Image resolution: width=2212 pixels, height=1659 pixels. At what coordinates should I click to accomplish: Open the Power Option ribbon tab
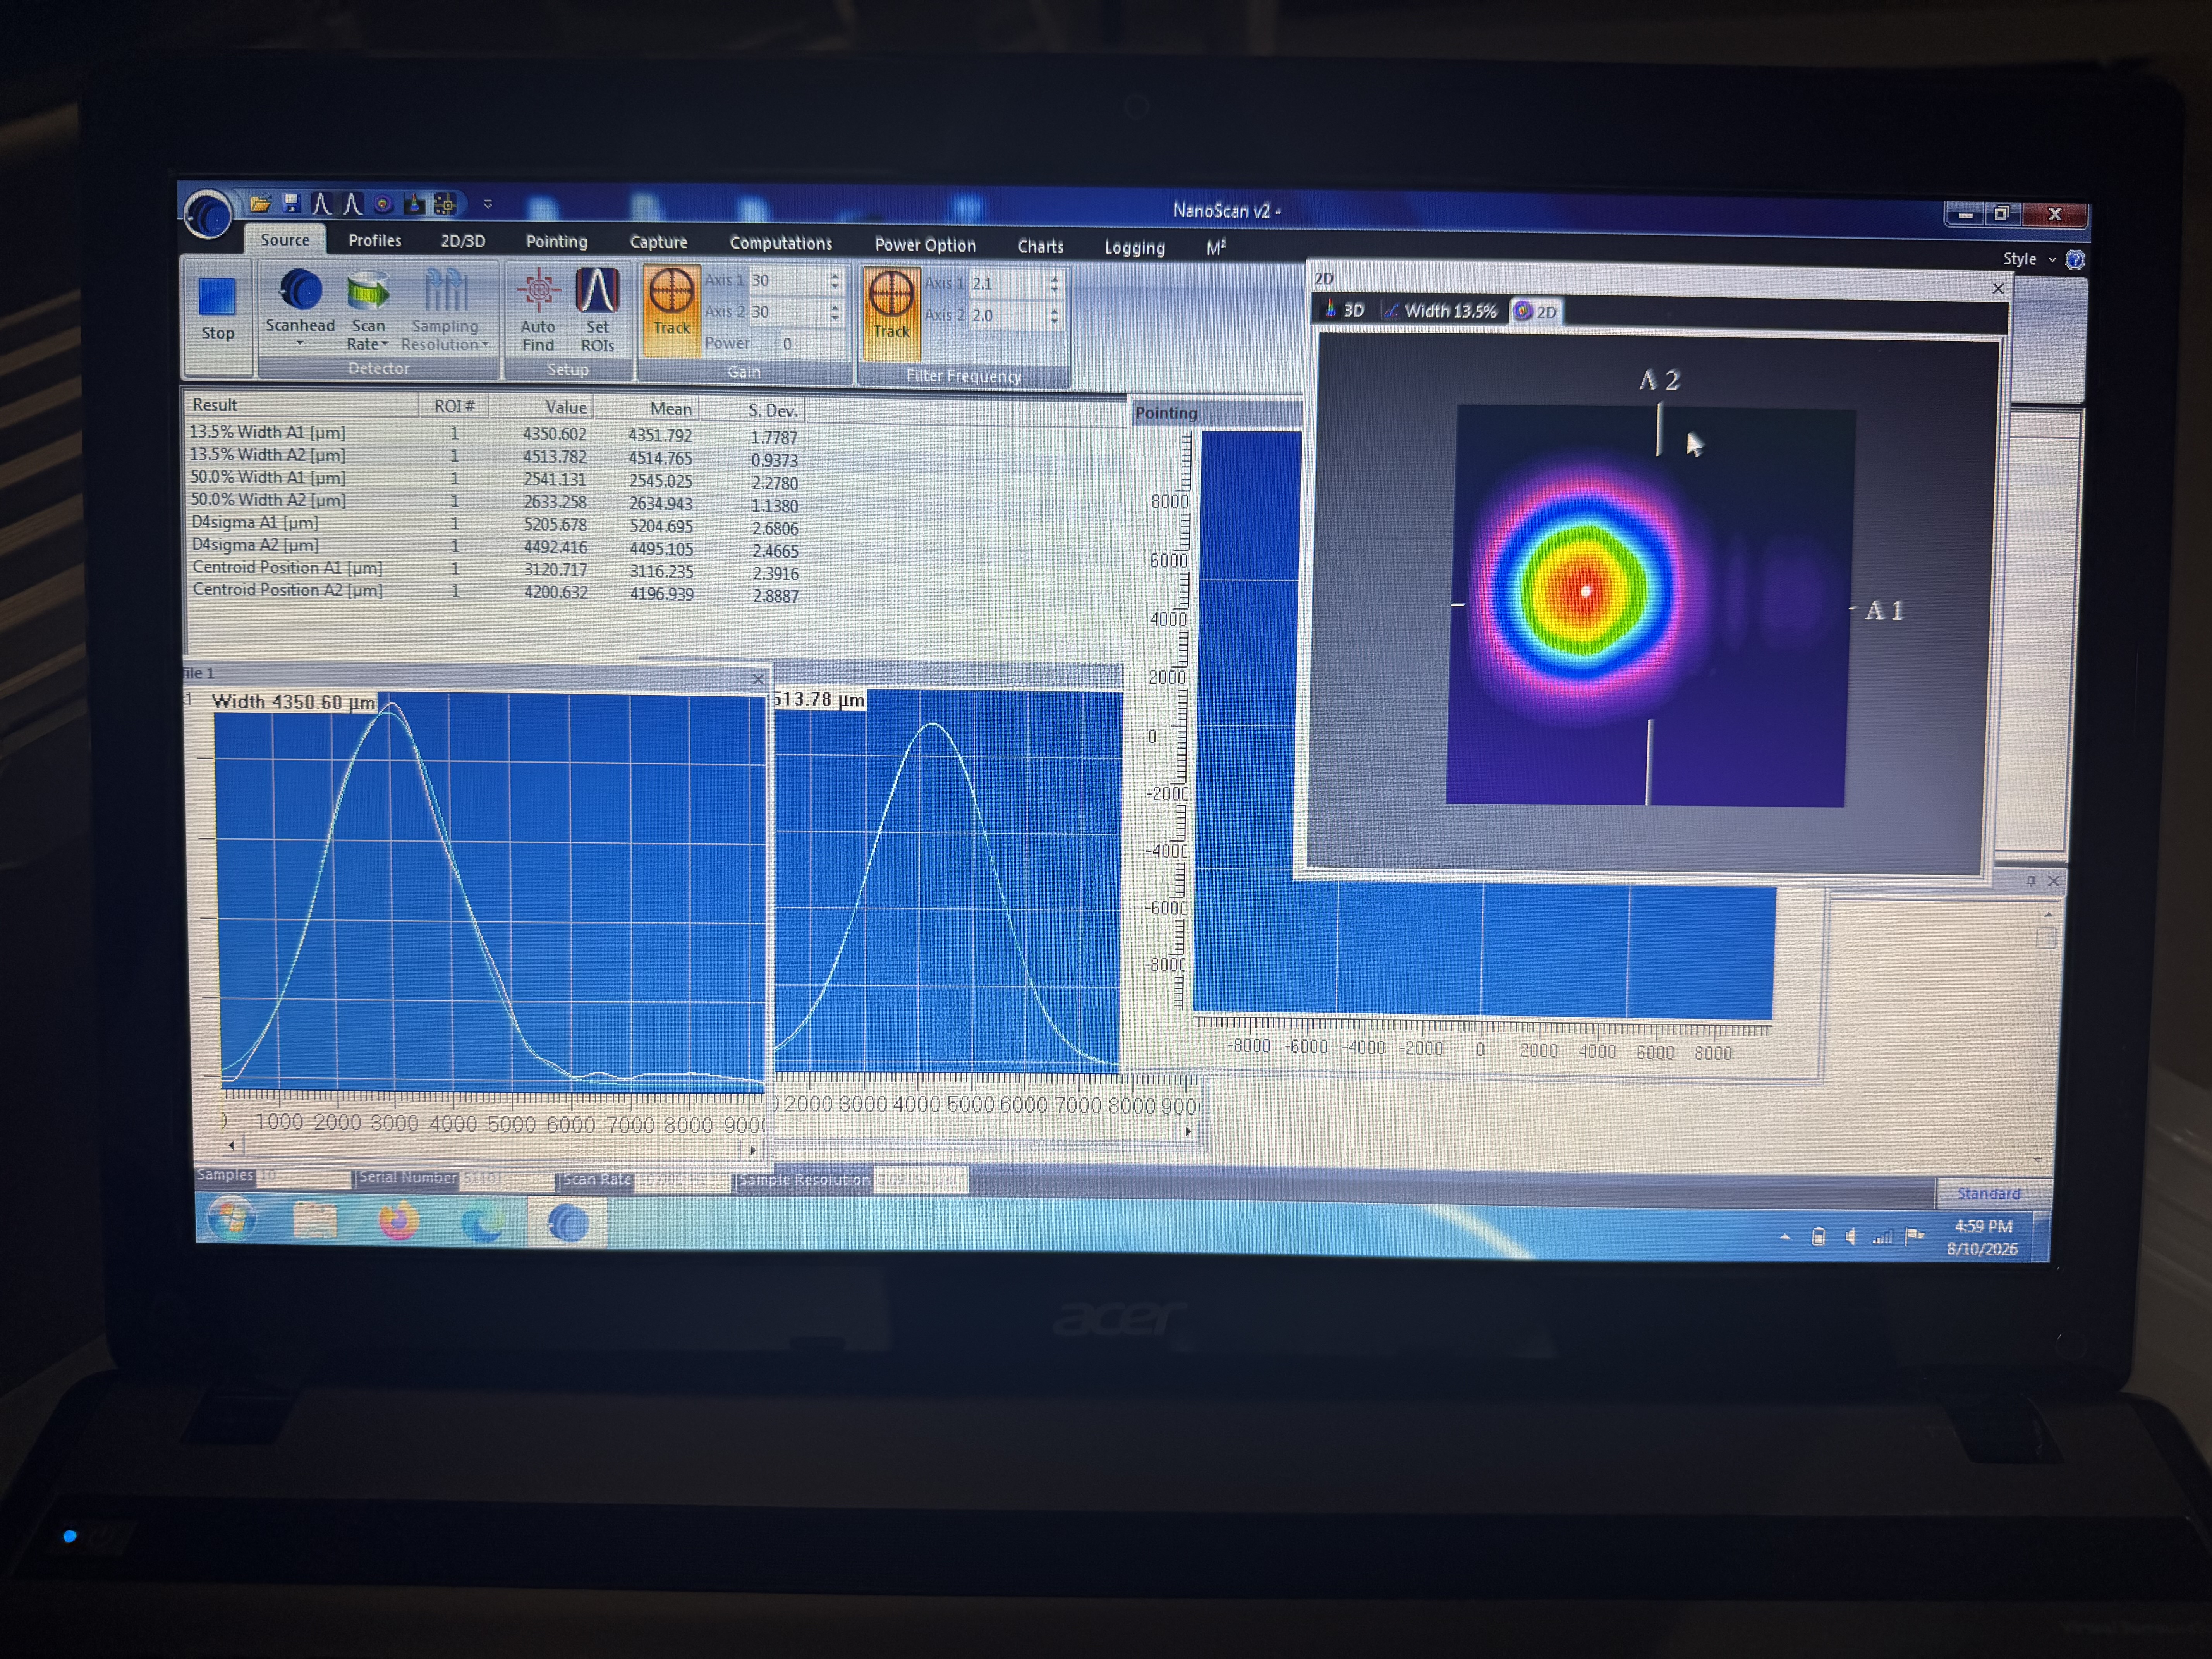click(925, 245)
